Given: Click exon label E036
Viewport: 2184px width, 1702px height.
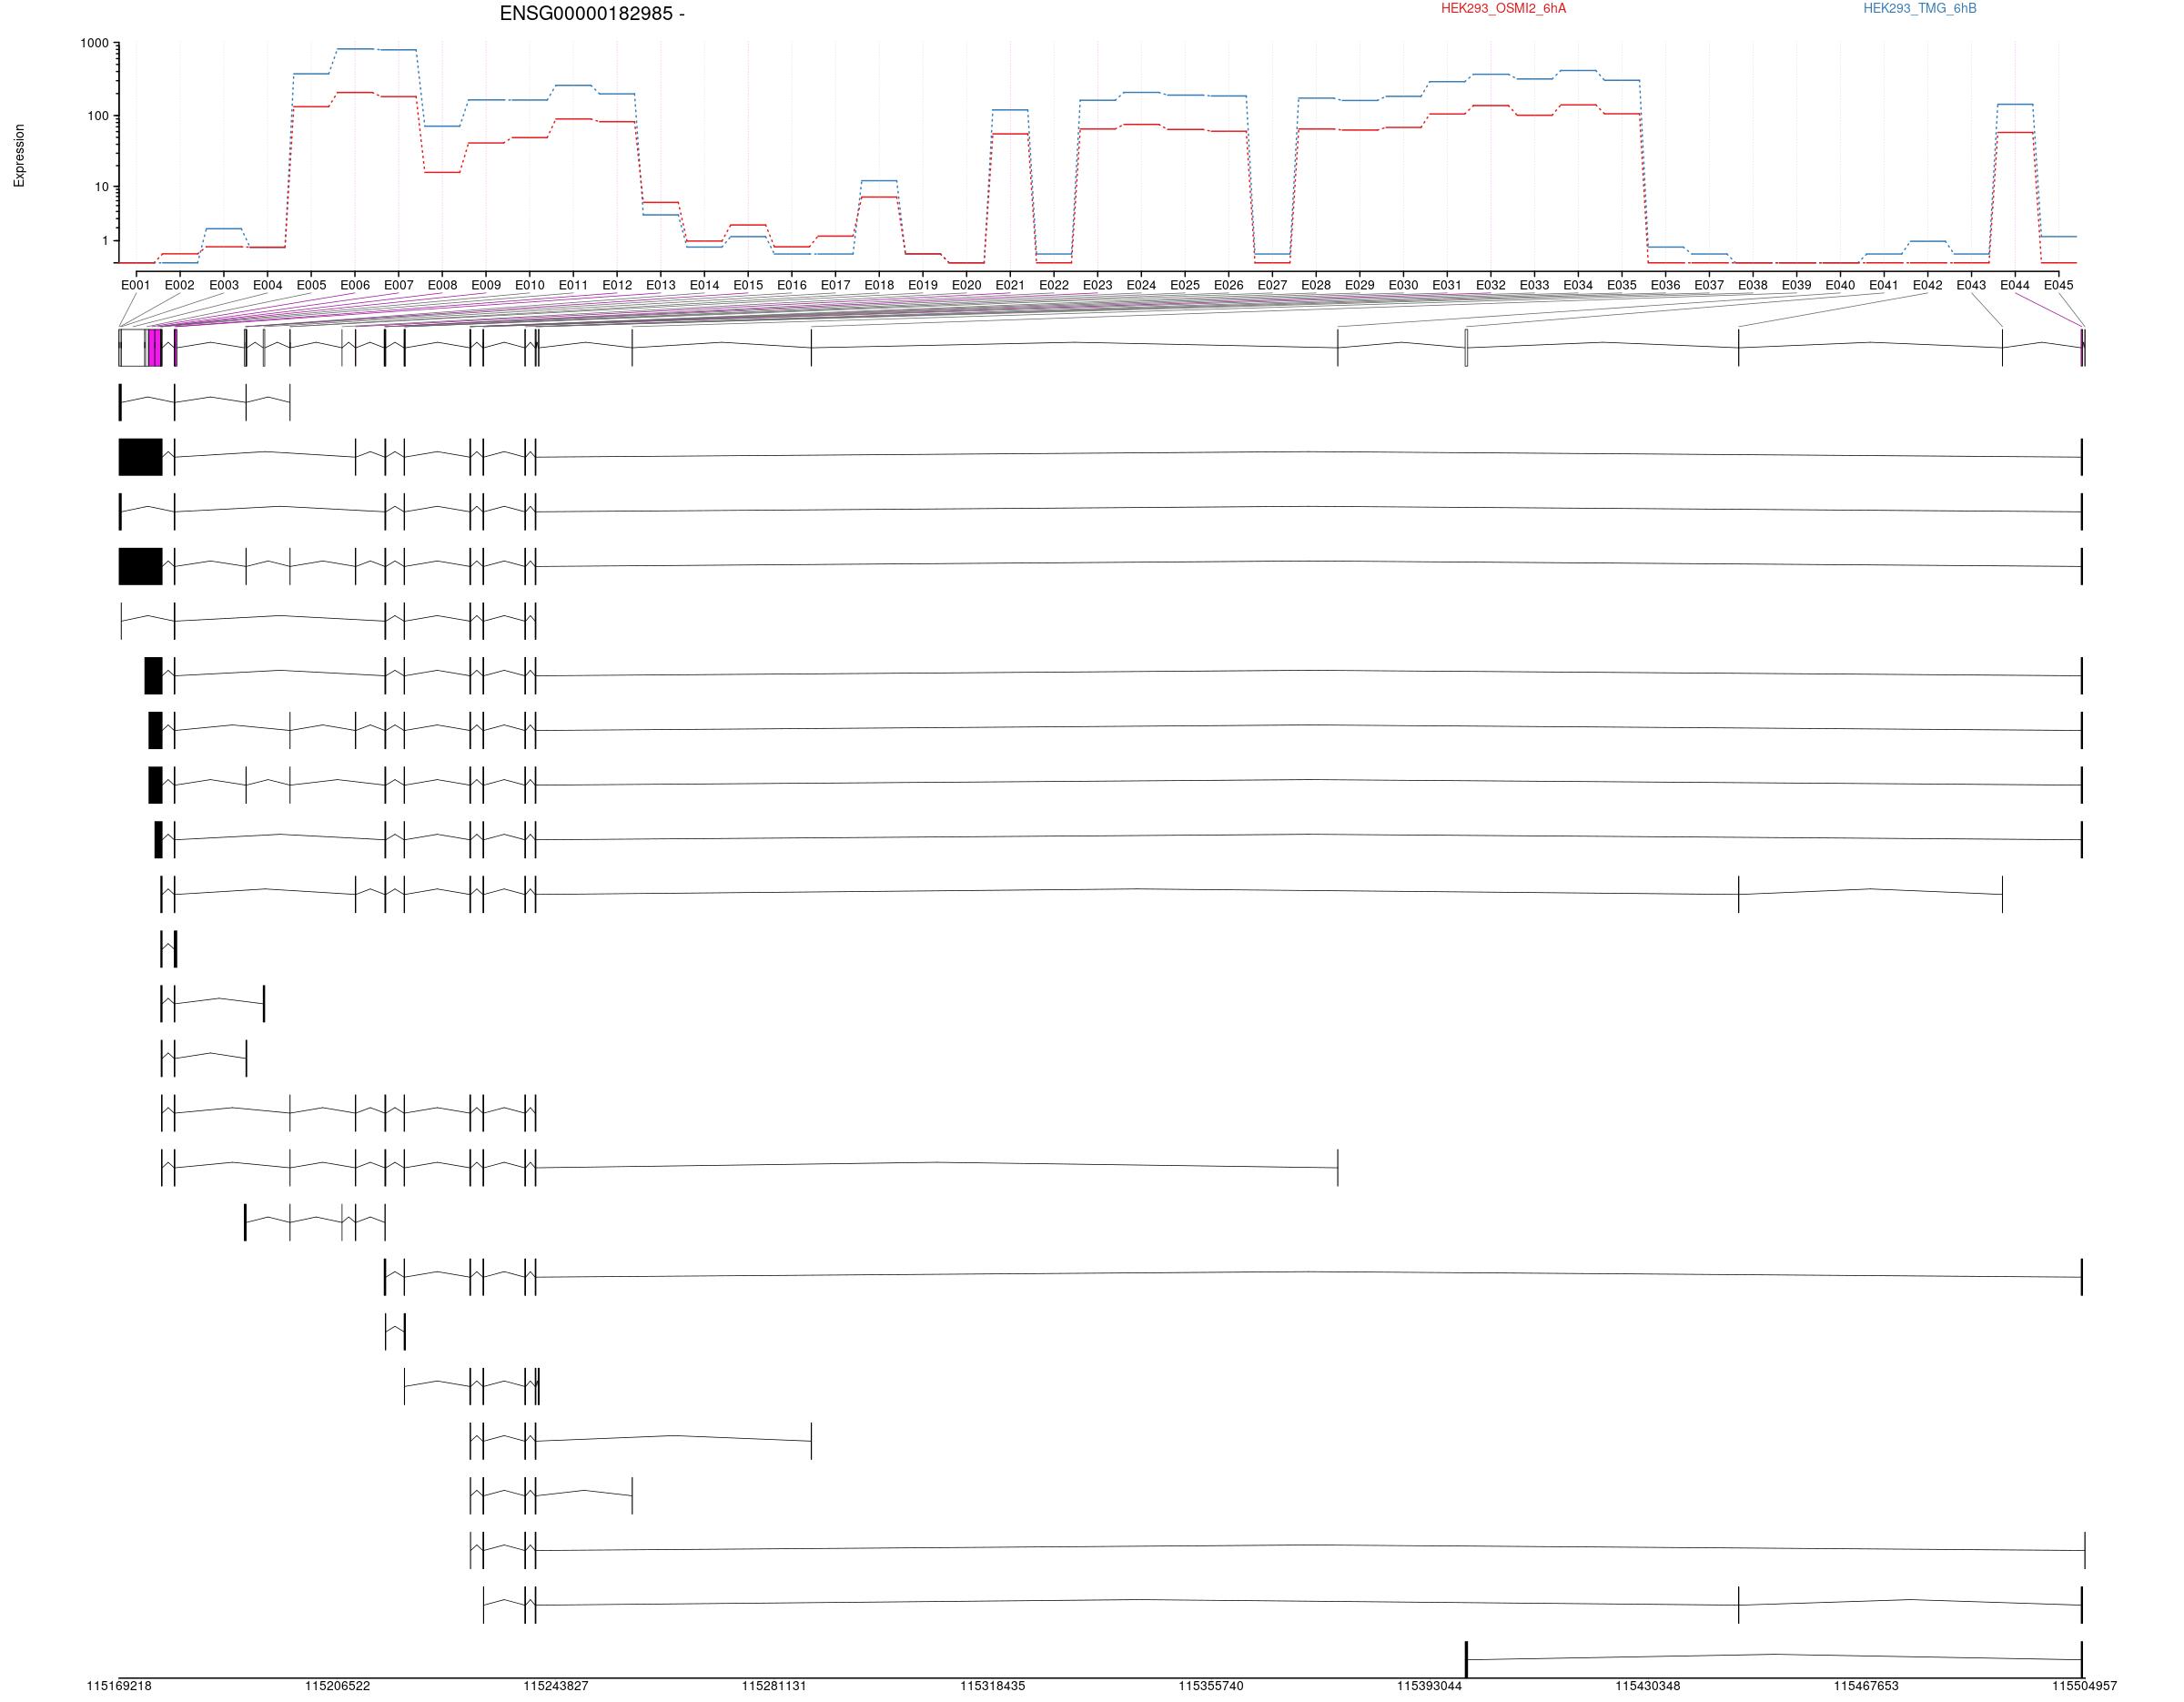Looking at the screenshot, I should 1665,285.
